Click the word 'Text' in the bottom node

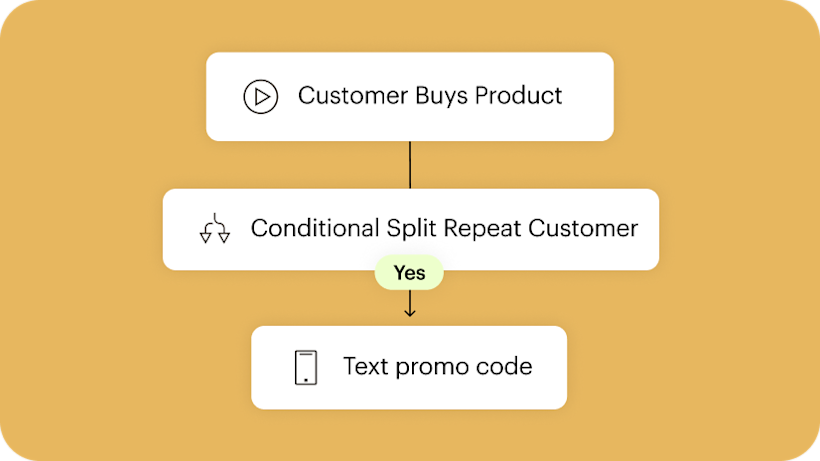[366, 366]
